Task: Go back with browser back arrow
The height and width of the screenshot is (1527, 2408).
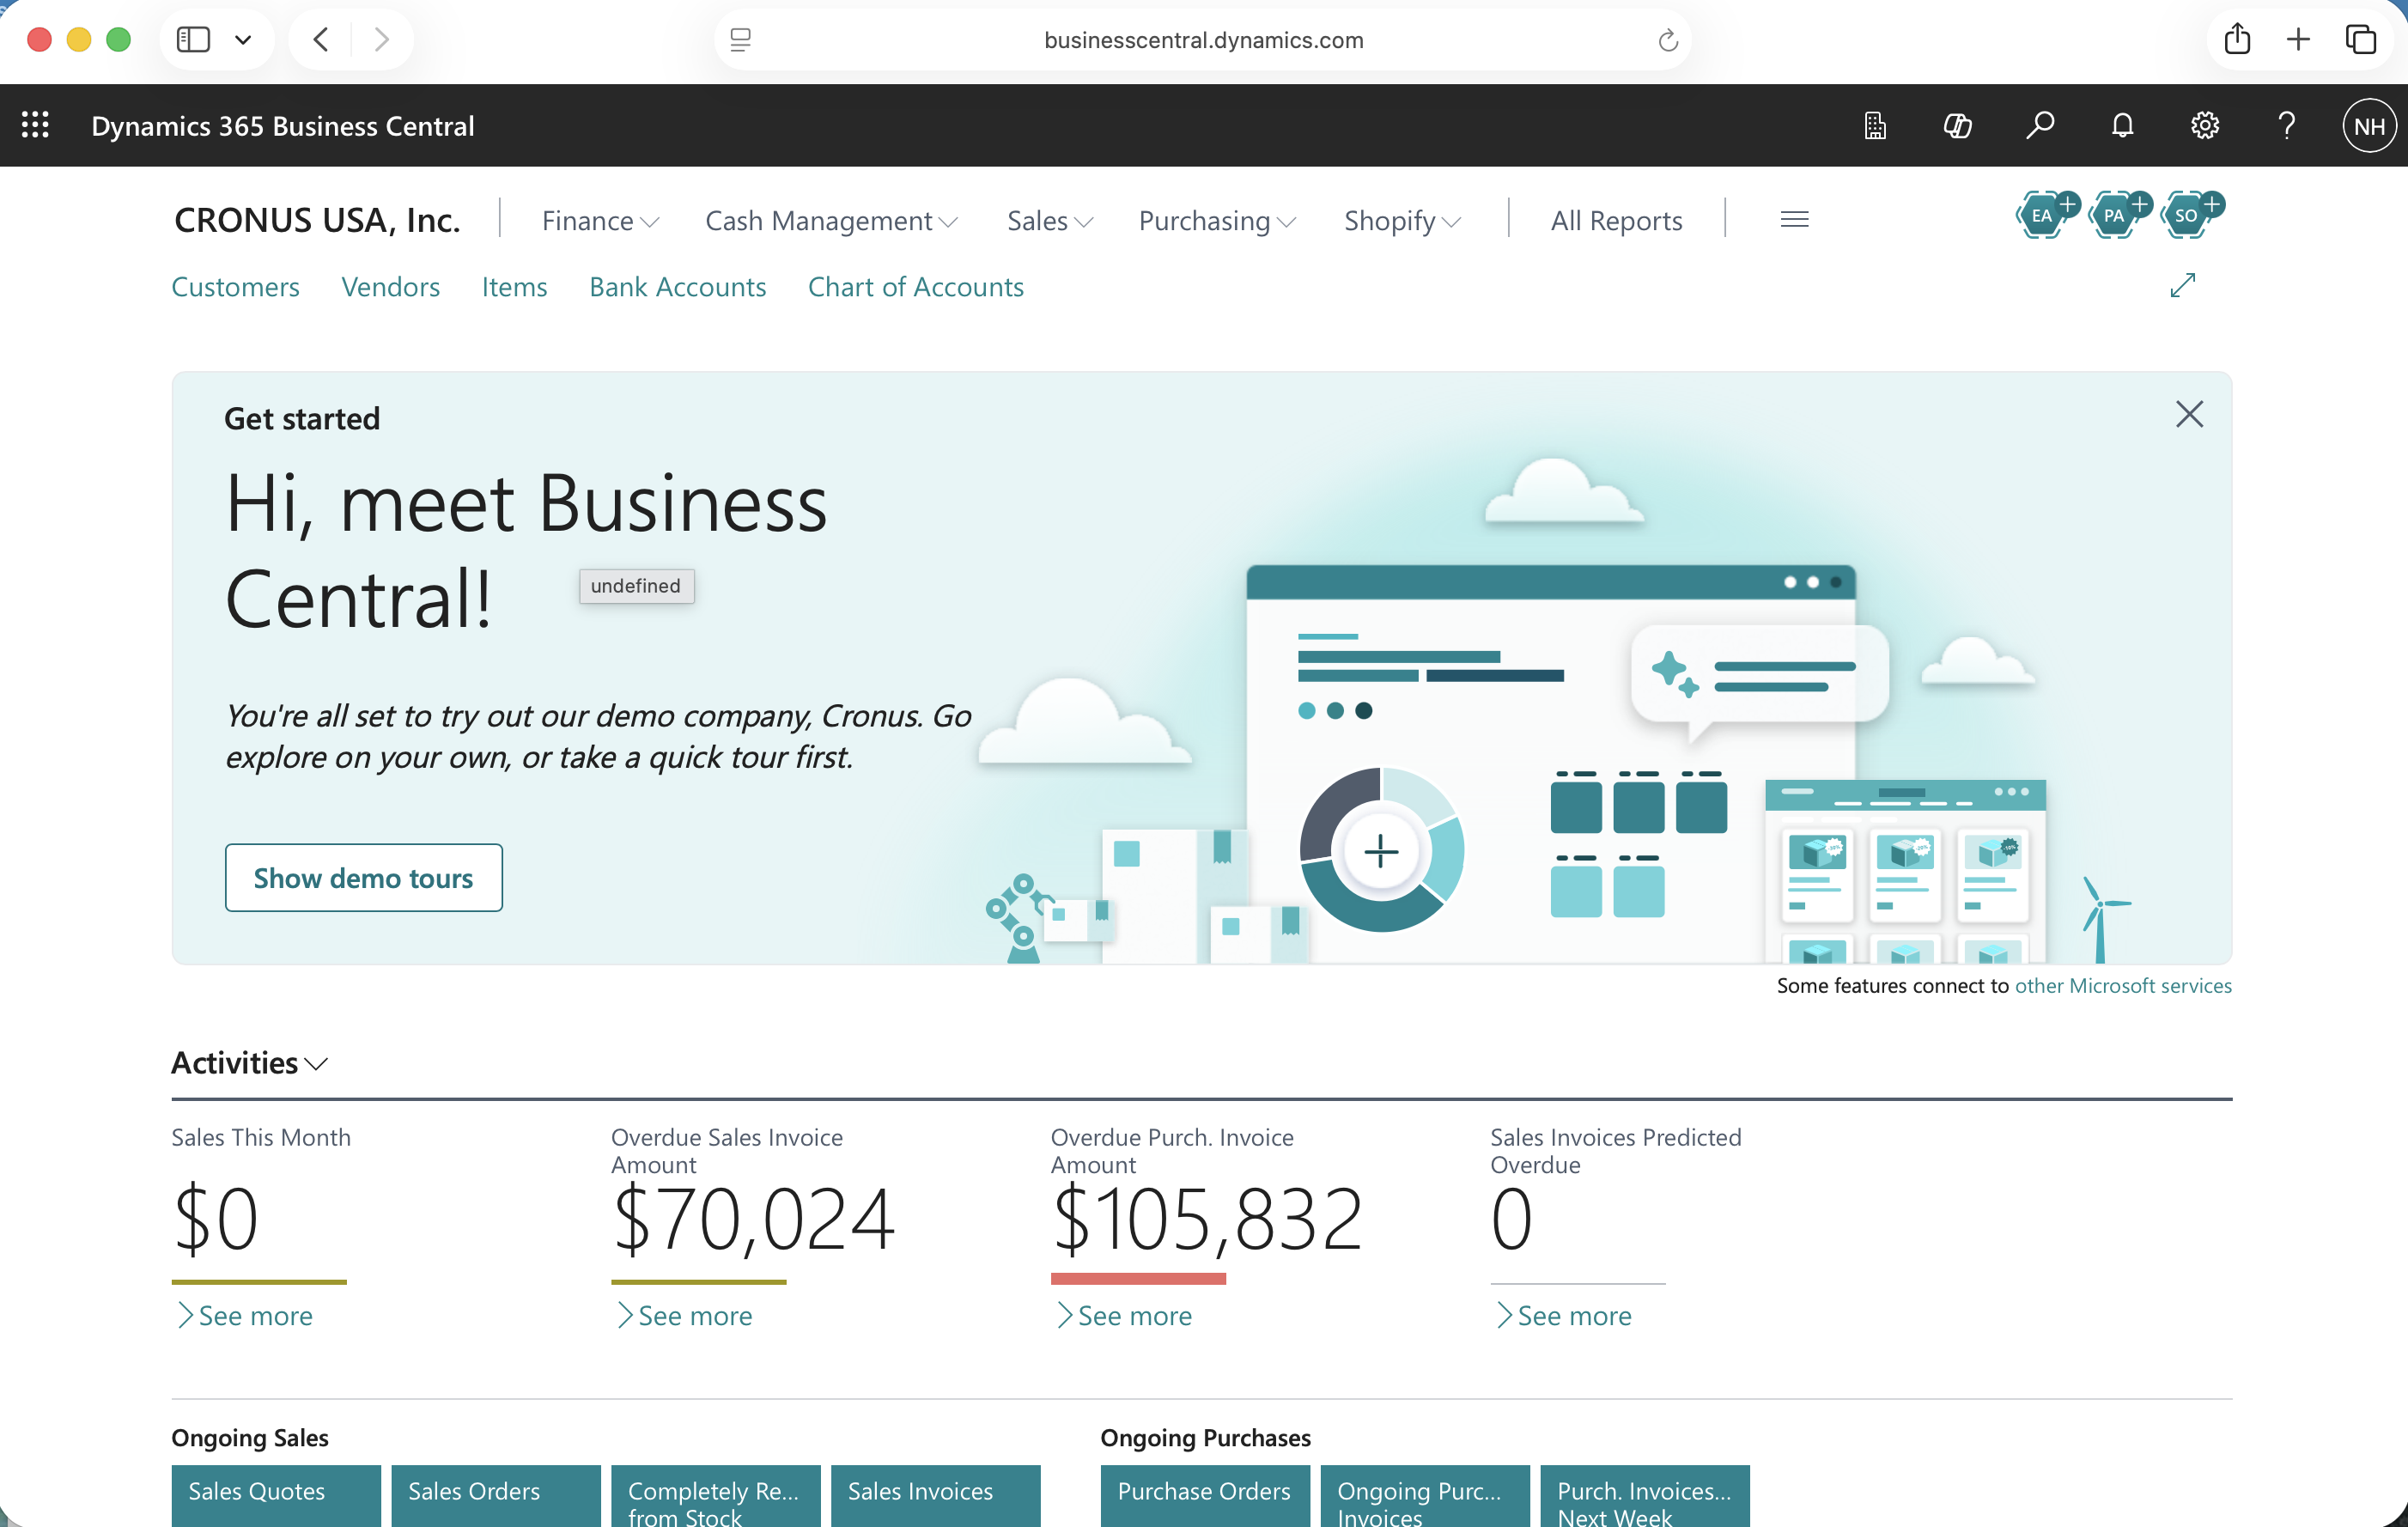Action: [321, 40]
